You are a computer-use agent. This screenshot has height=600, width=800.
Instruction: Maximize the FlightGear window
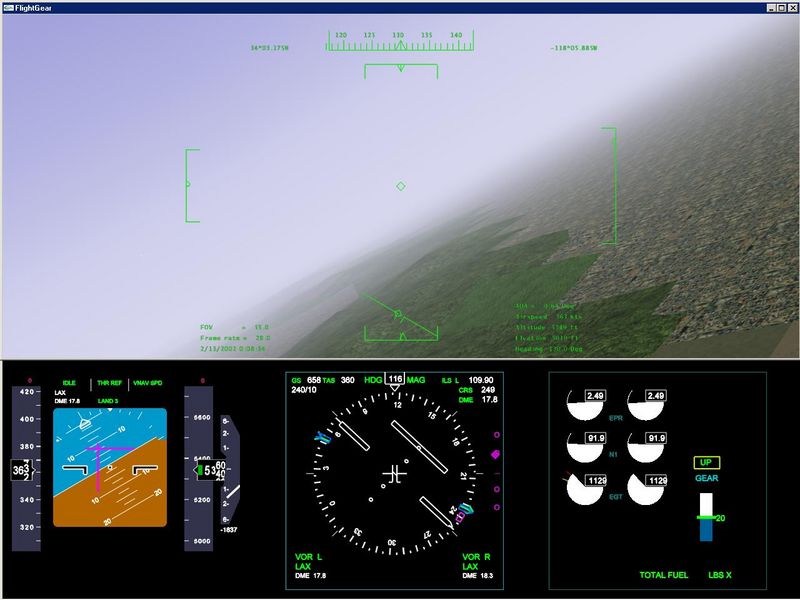point(778,7)
